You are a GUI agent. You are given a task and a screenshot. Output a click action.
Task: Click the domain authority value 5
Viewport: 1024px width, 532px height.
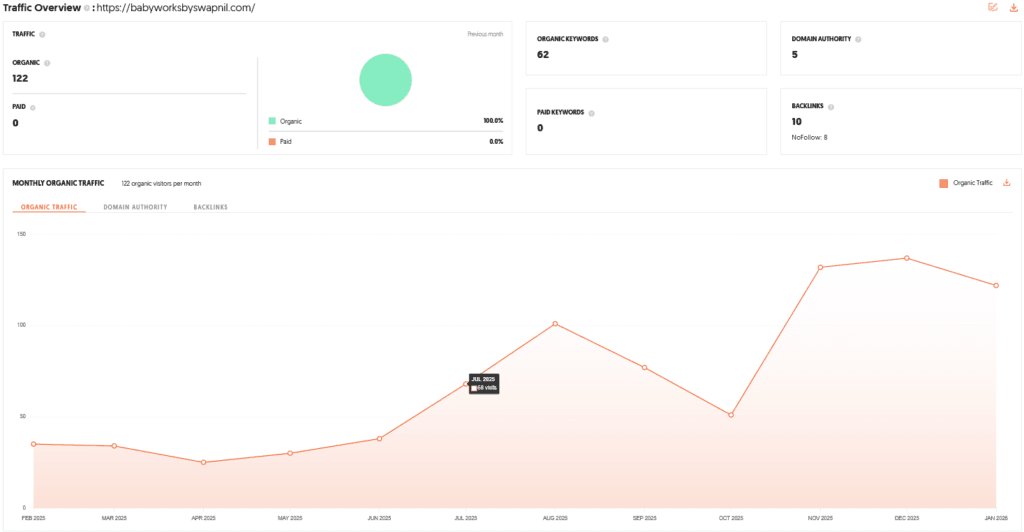point(795,55)
